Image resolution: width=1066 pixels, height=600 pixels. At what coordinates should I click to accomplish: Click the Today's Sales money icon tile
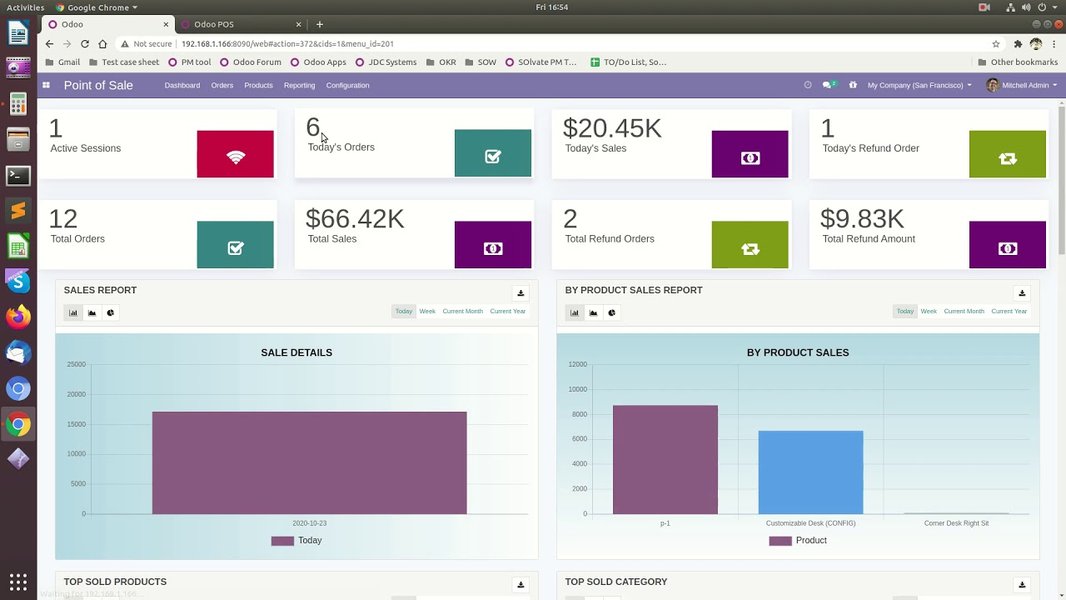pos(750,154)
